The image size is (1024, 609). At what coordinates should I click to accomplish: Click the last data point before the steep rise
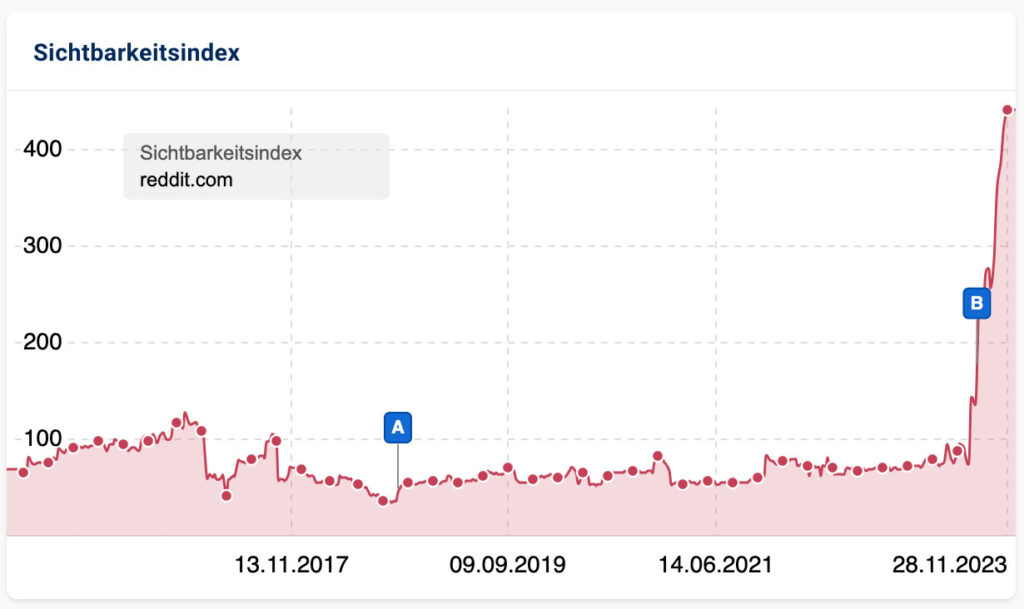pyautogui.click(x=957, y=451)
